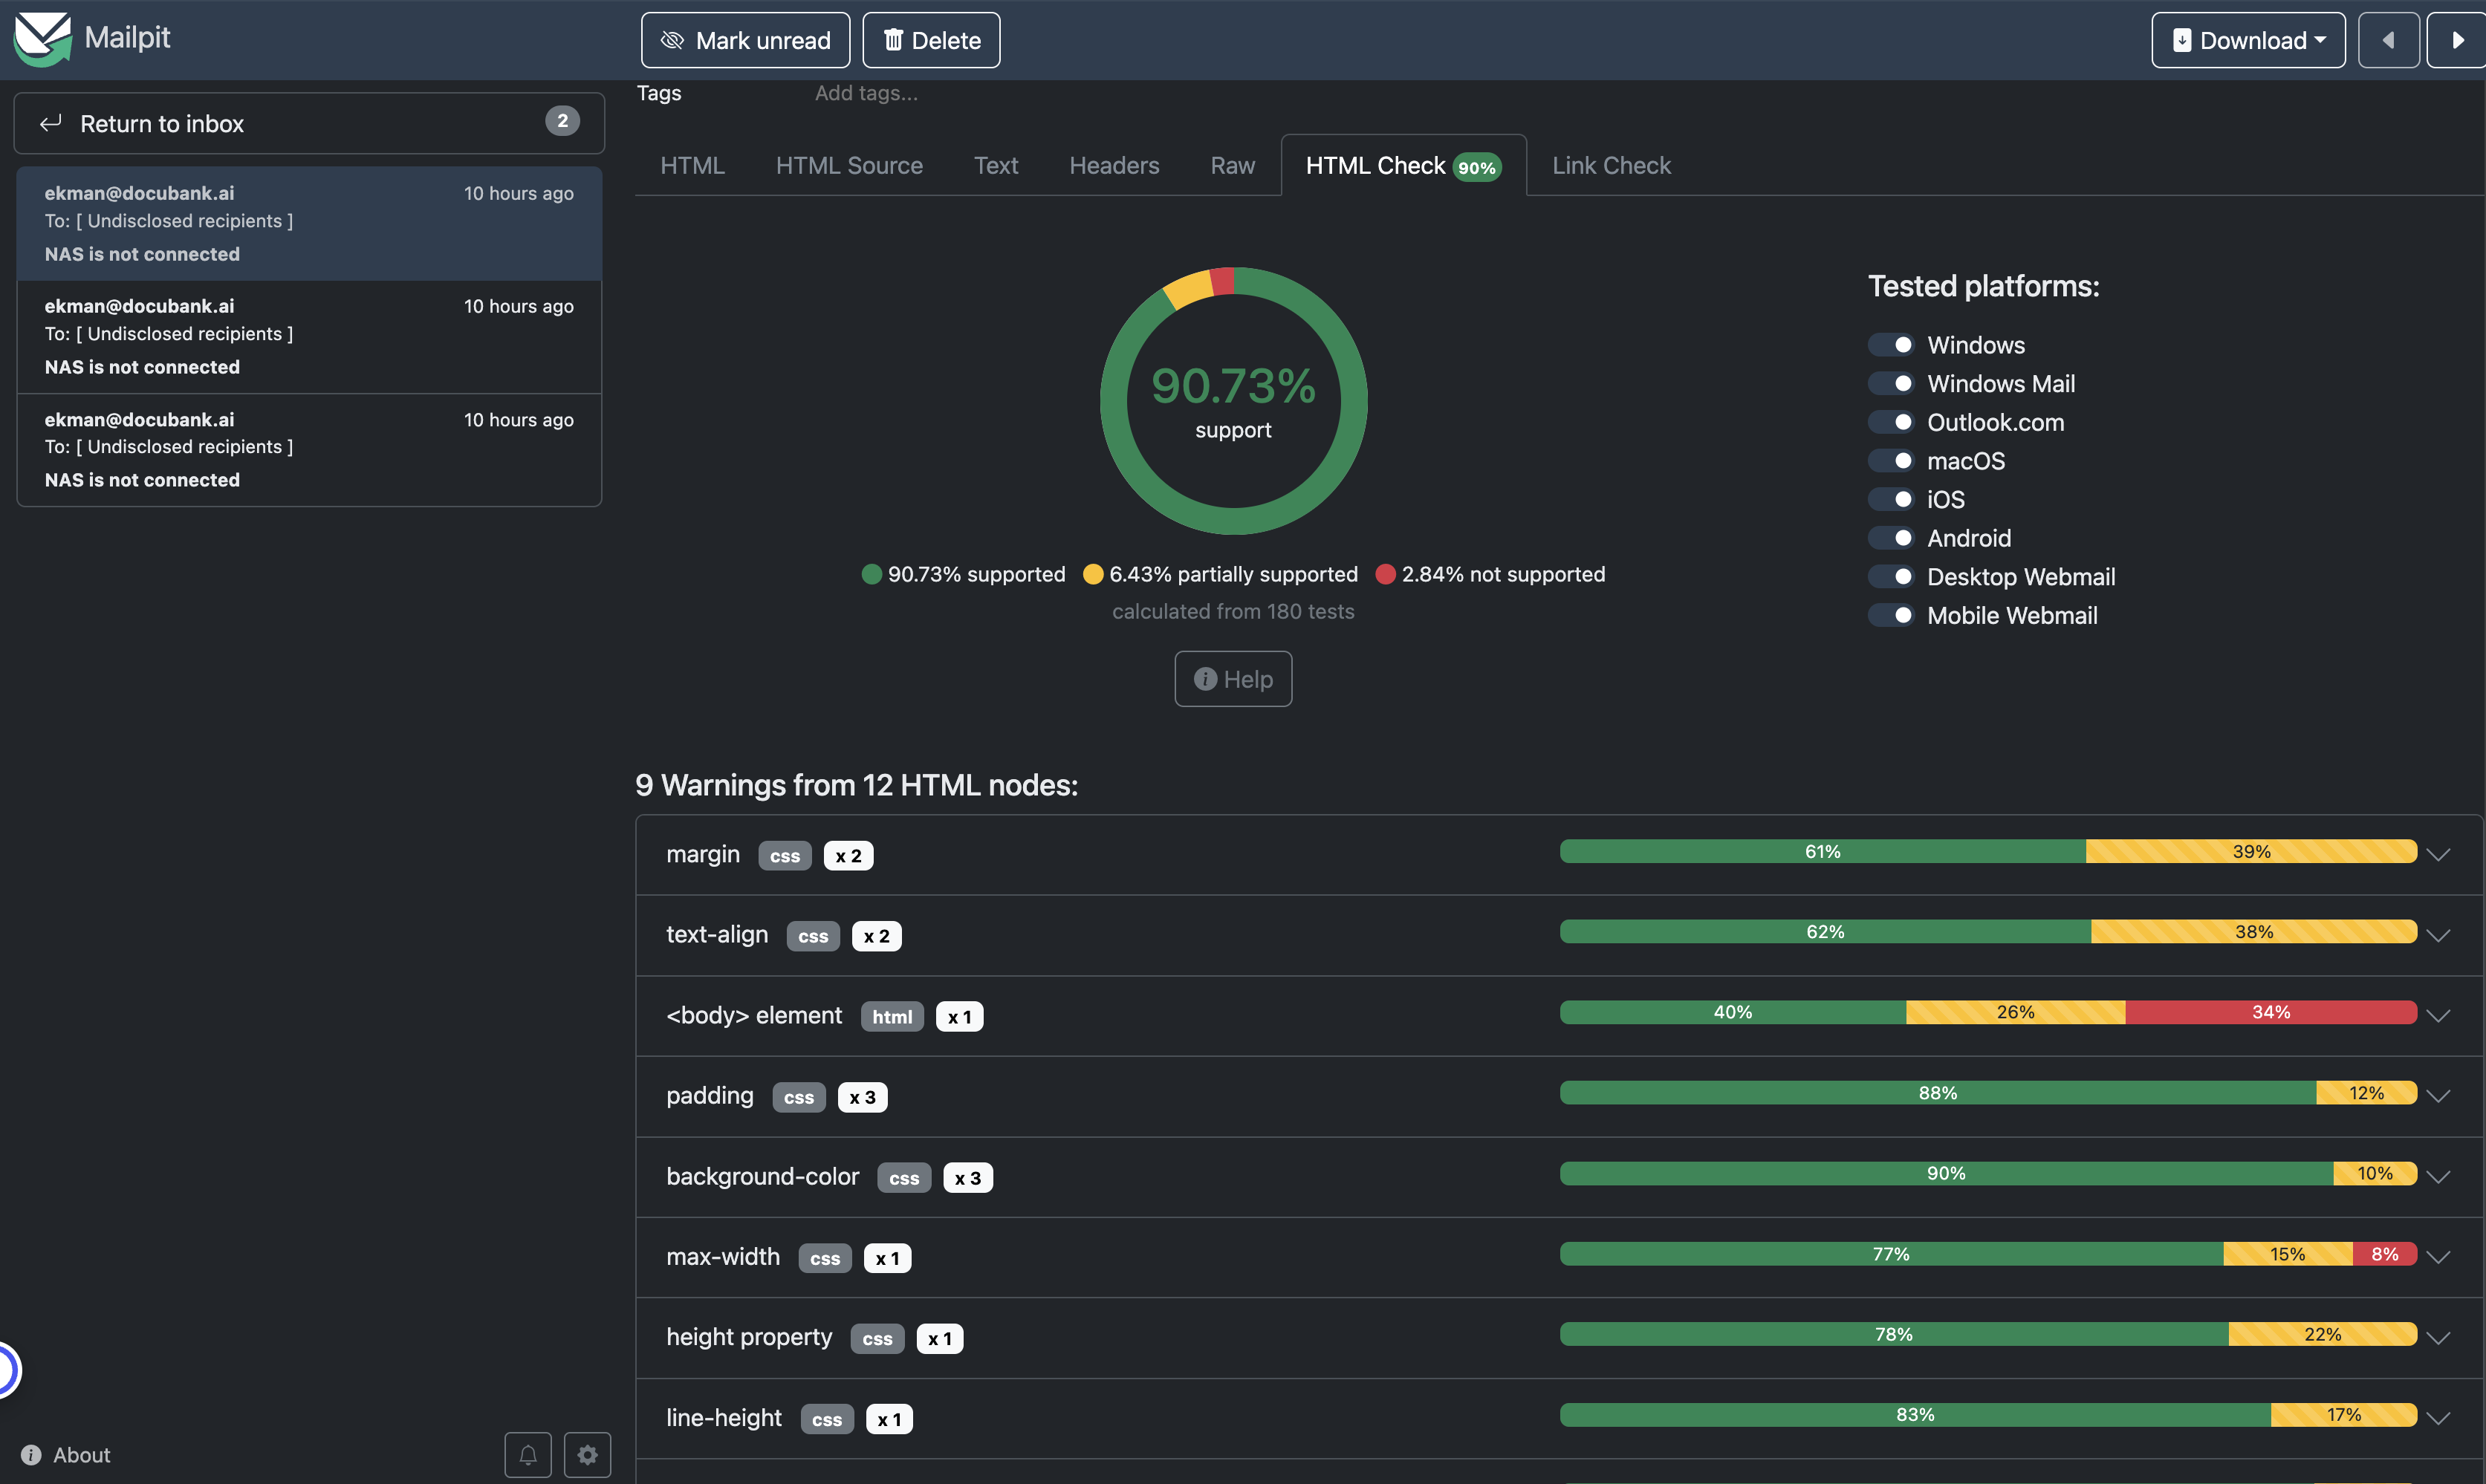This screenshot has height=1484, width=2486.
Task: Expand the max-width warning chevron
Action: coord(2438,1257)
